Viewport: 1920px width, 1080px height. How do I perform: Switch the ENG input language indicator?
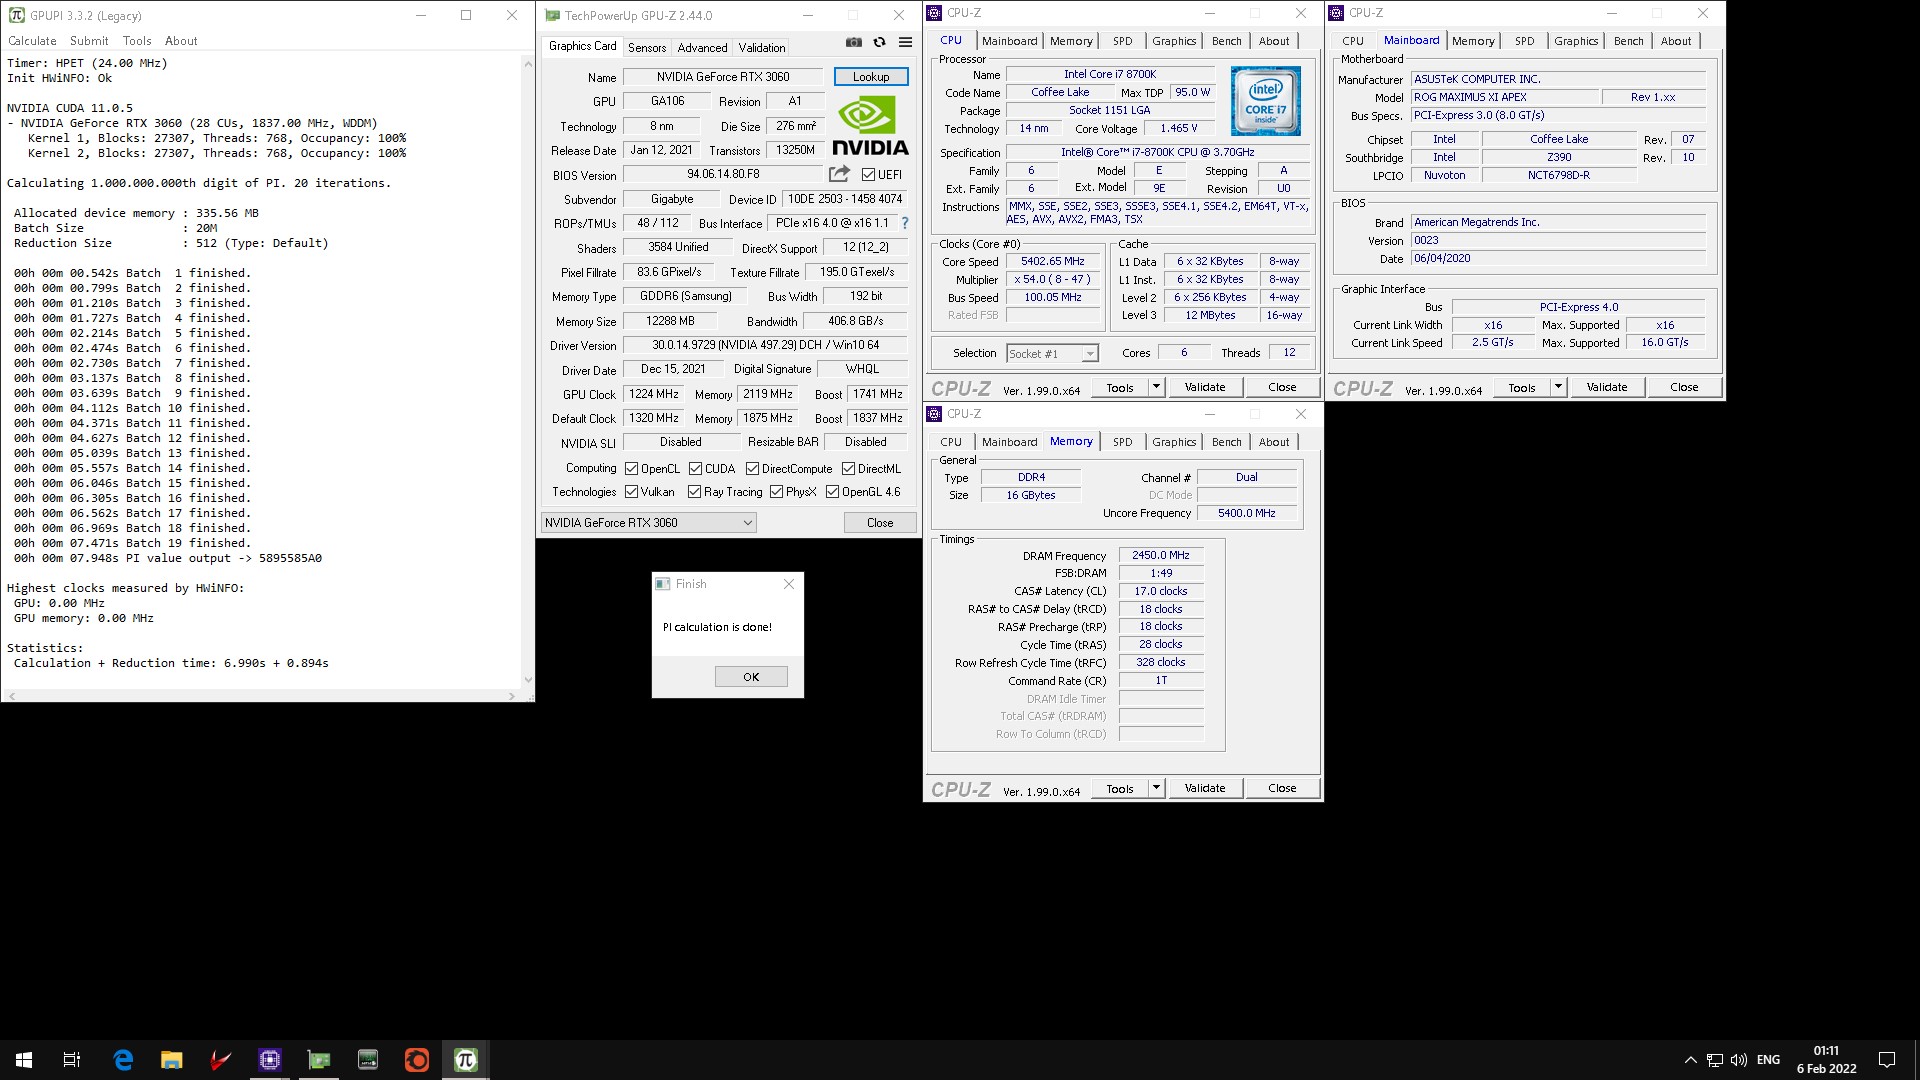[x=1768, y=1060]
